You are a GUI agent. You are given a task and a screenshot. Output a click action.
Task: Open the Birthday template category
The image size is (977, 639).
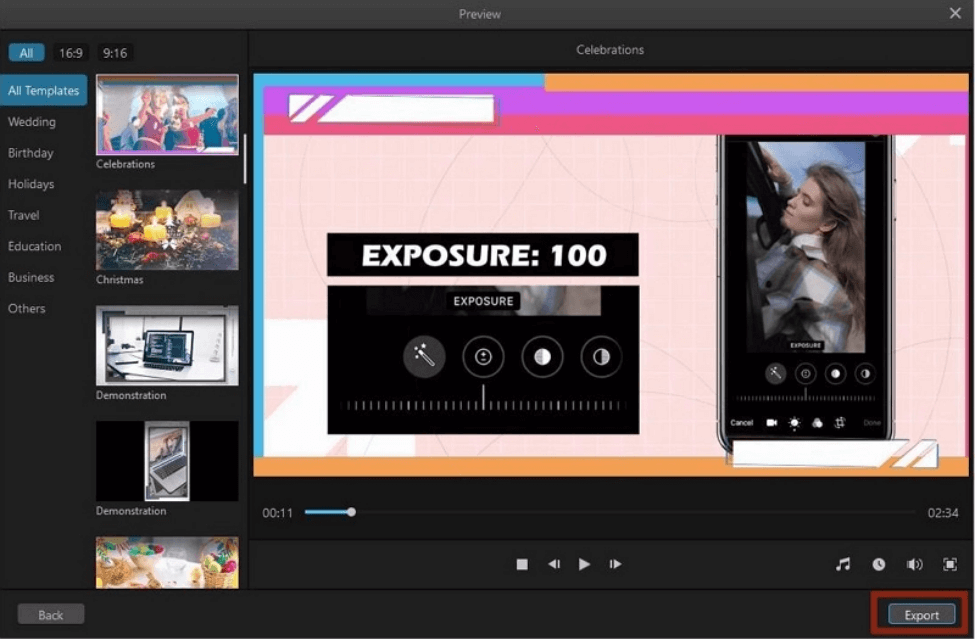31,153
